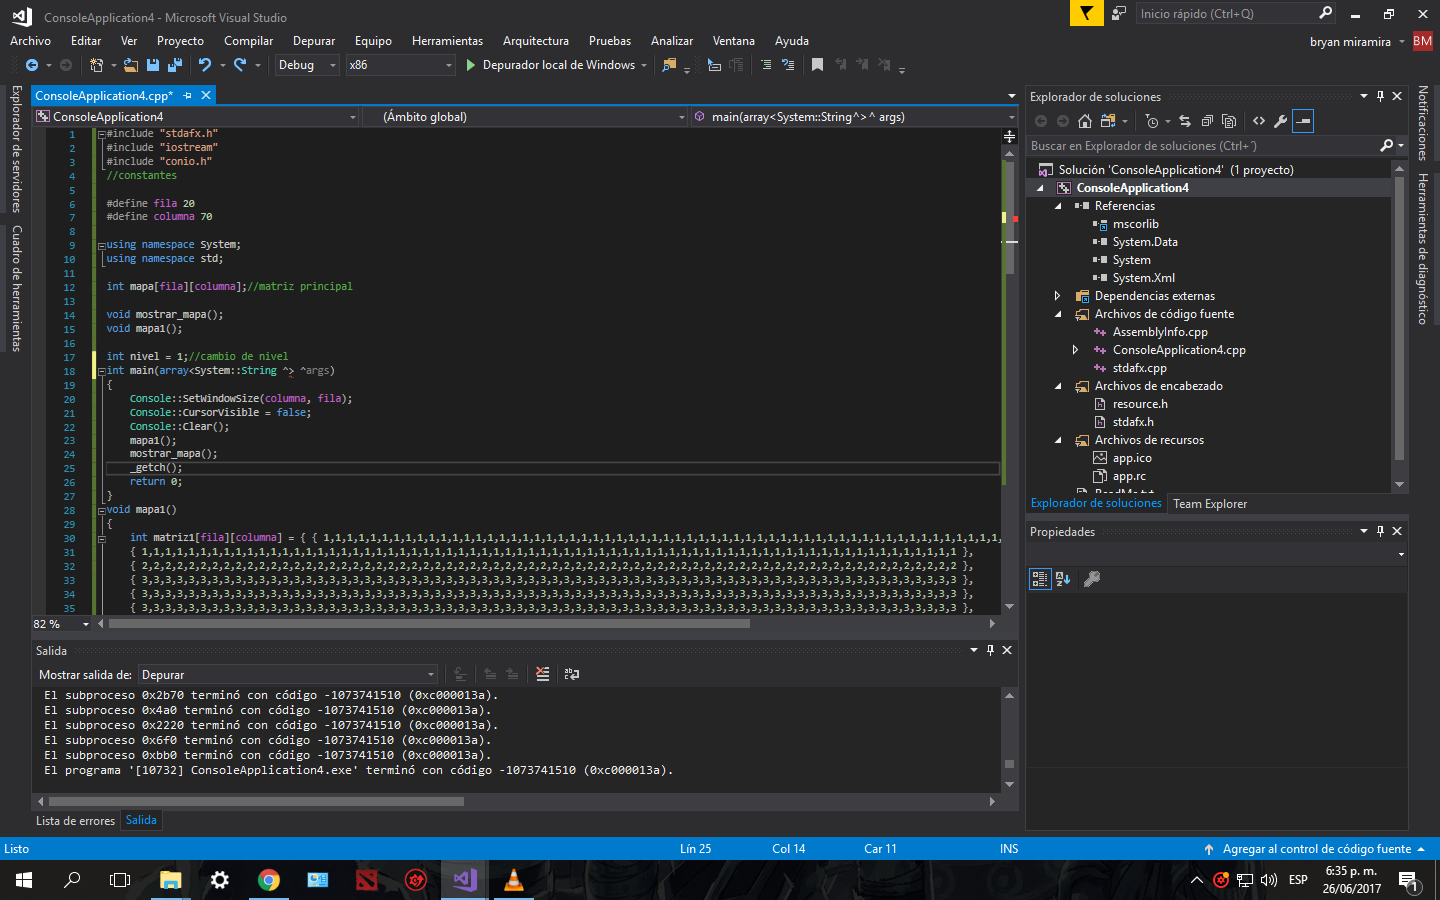
Task: Click the Home icon in Explorador de soluciones
Action: [1085, 121]
